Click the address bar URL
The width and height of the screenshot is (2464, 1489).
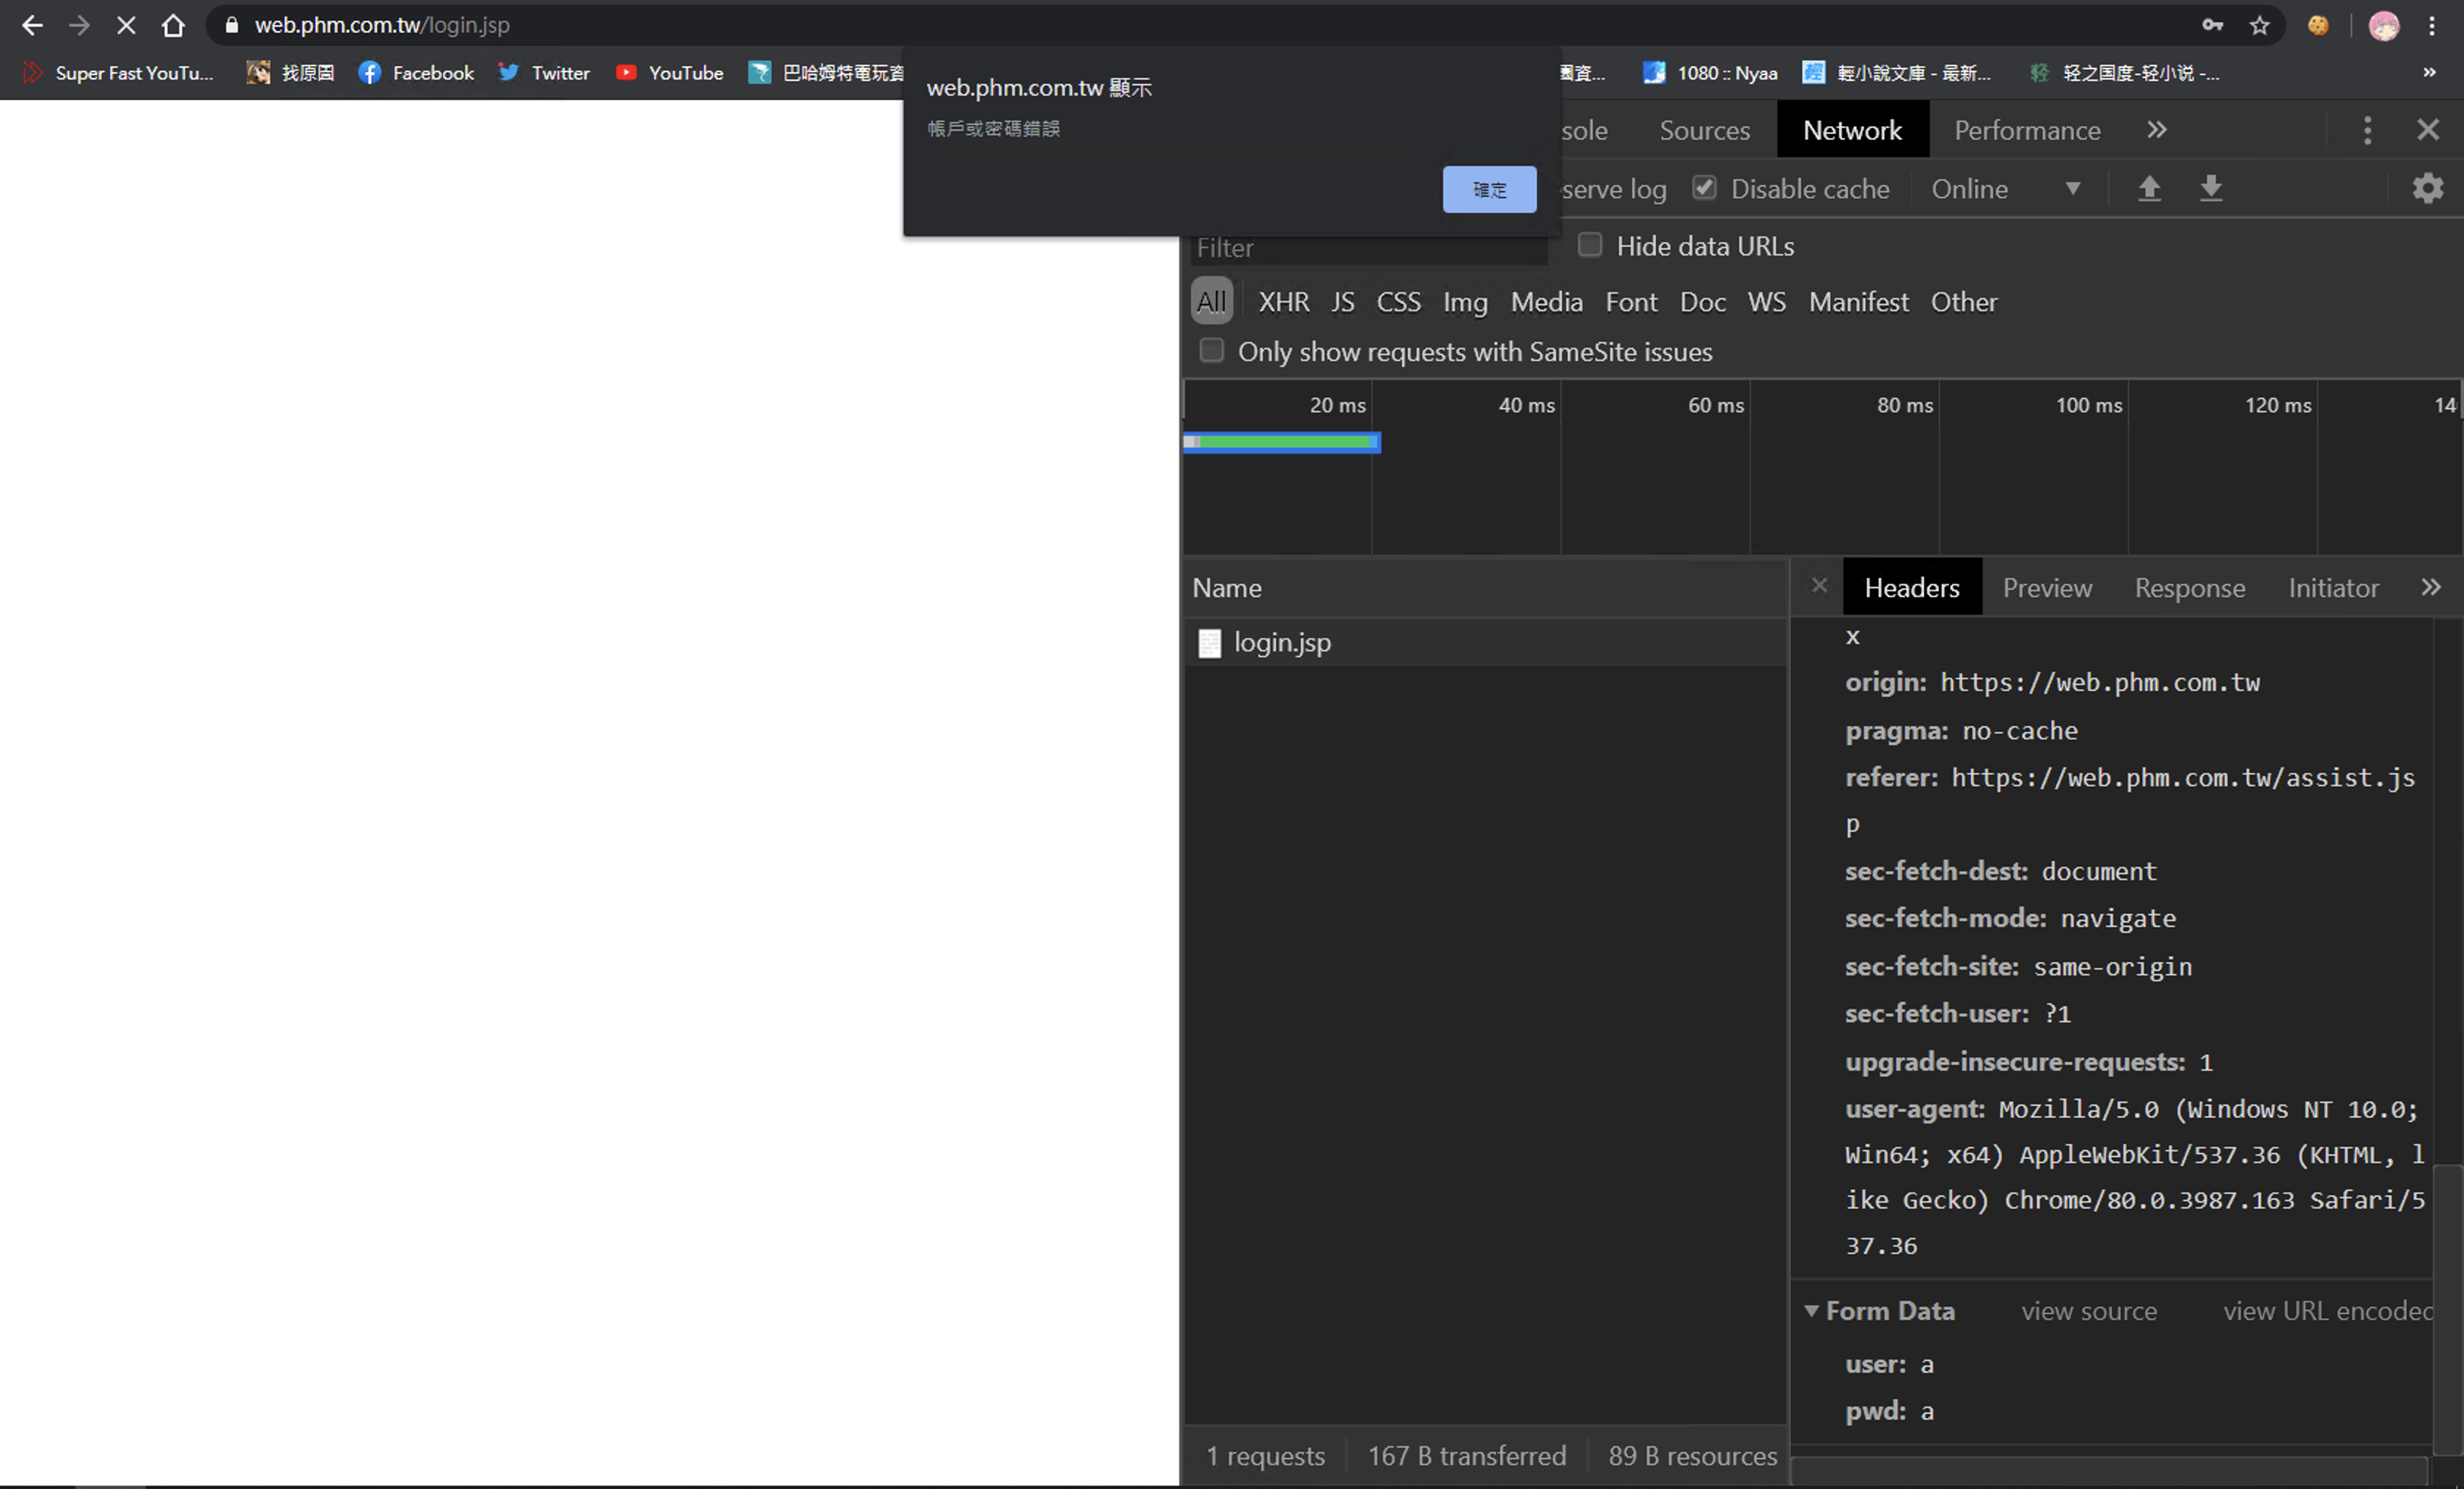pyautogui.click(x=381, y=25)
